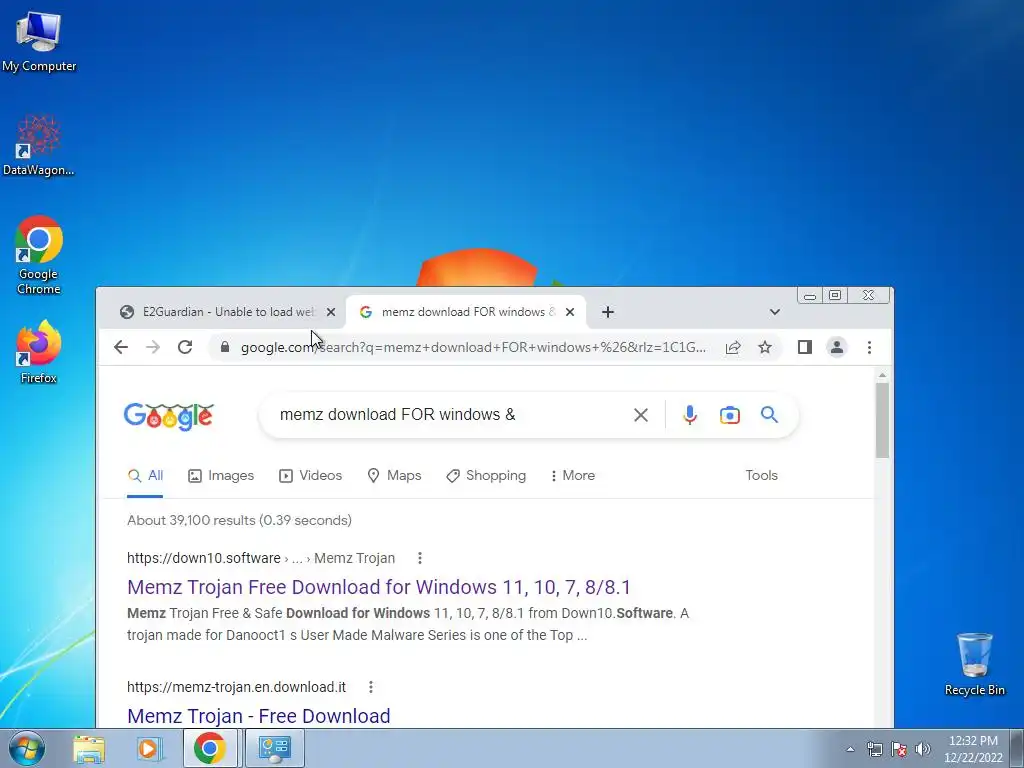Select Google Chrome desktop shortcut
The image size is (1024, 768).
[39, 255]
